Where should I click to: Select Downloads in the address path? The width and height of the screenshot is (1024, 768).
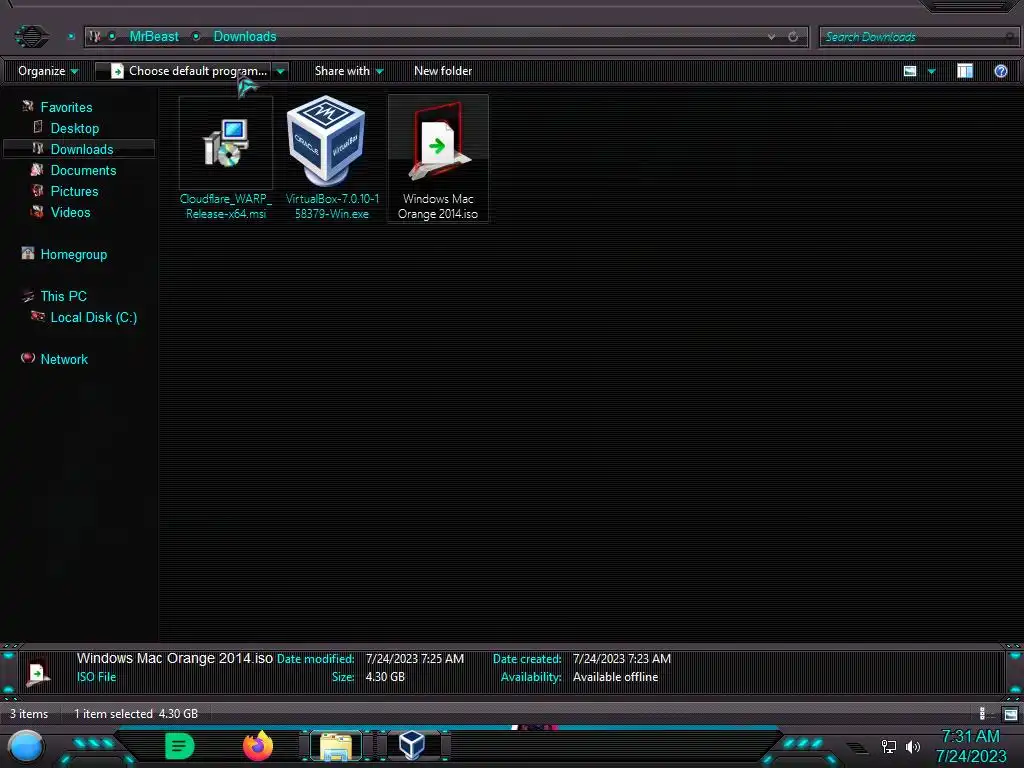point(245,37)
